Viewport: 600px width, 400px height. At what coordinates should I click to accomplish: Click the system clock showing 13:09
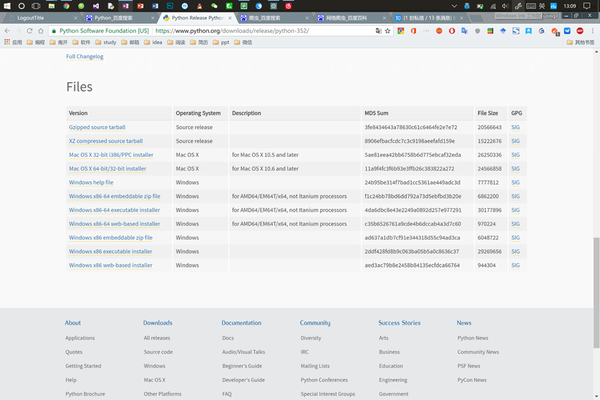point(570,6)
